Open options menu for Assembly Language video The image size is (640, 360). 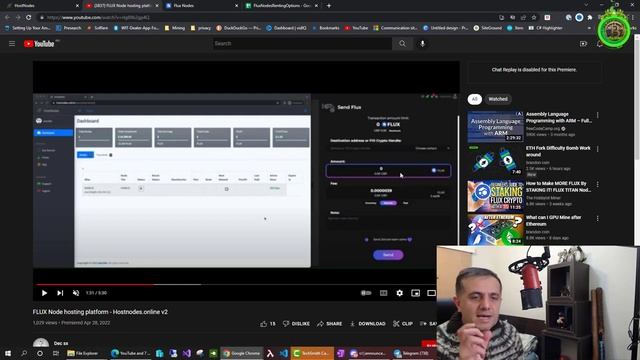point(598,116)
